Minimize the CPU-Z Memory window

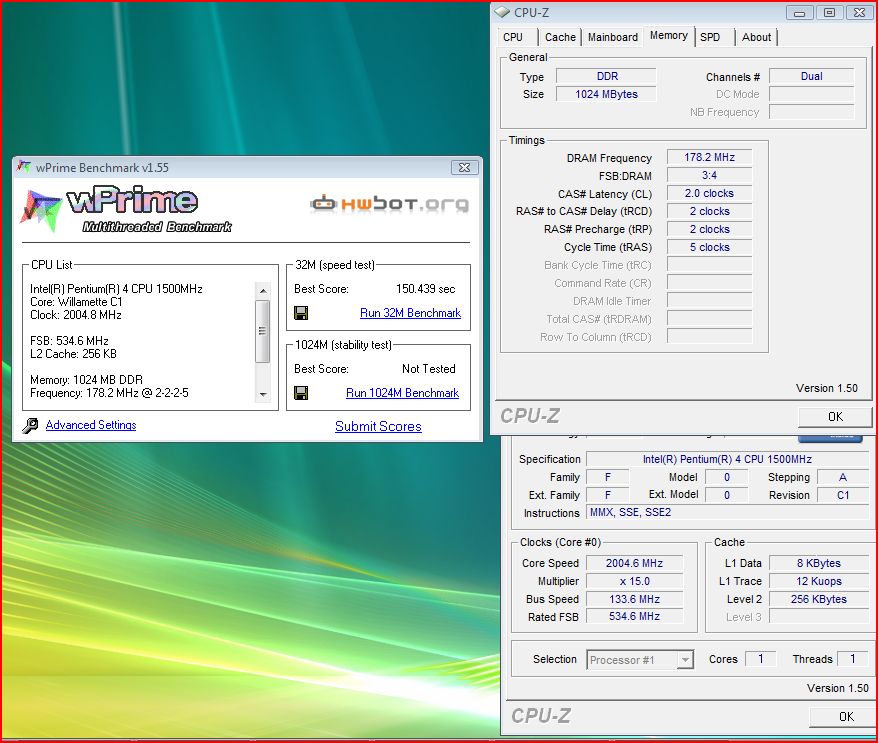pyautogui.click(x=800, y=12)
